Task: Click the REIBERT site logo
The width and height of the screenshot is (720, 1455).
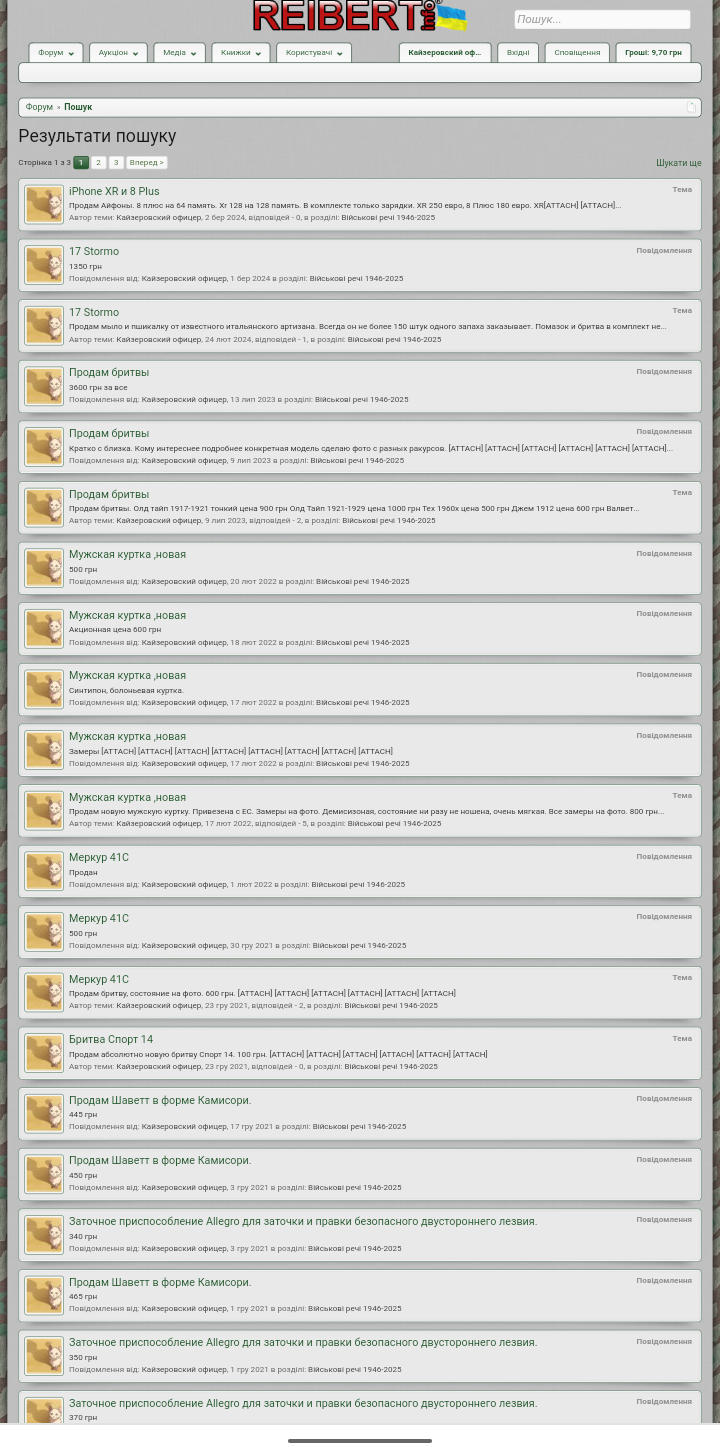Action: tap(360, 16)
